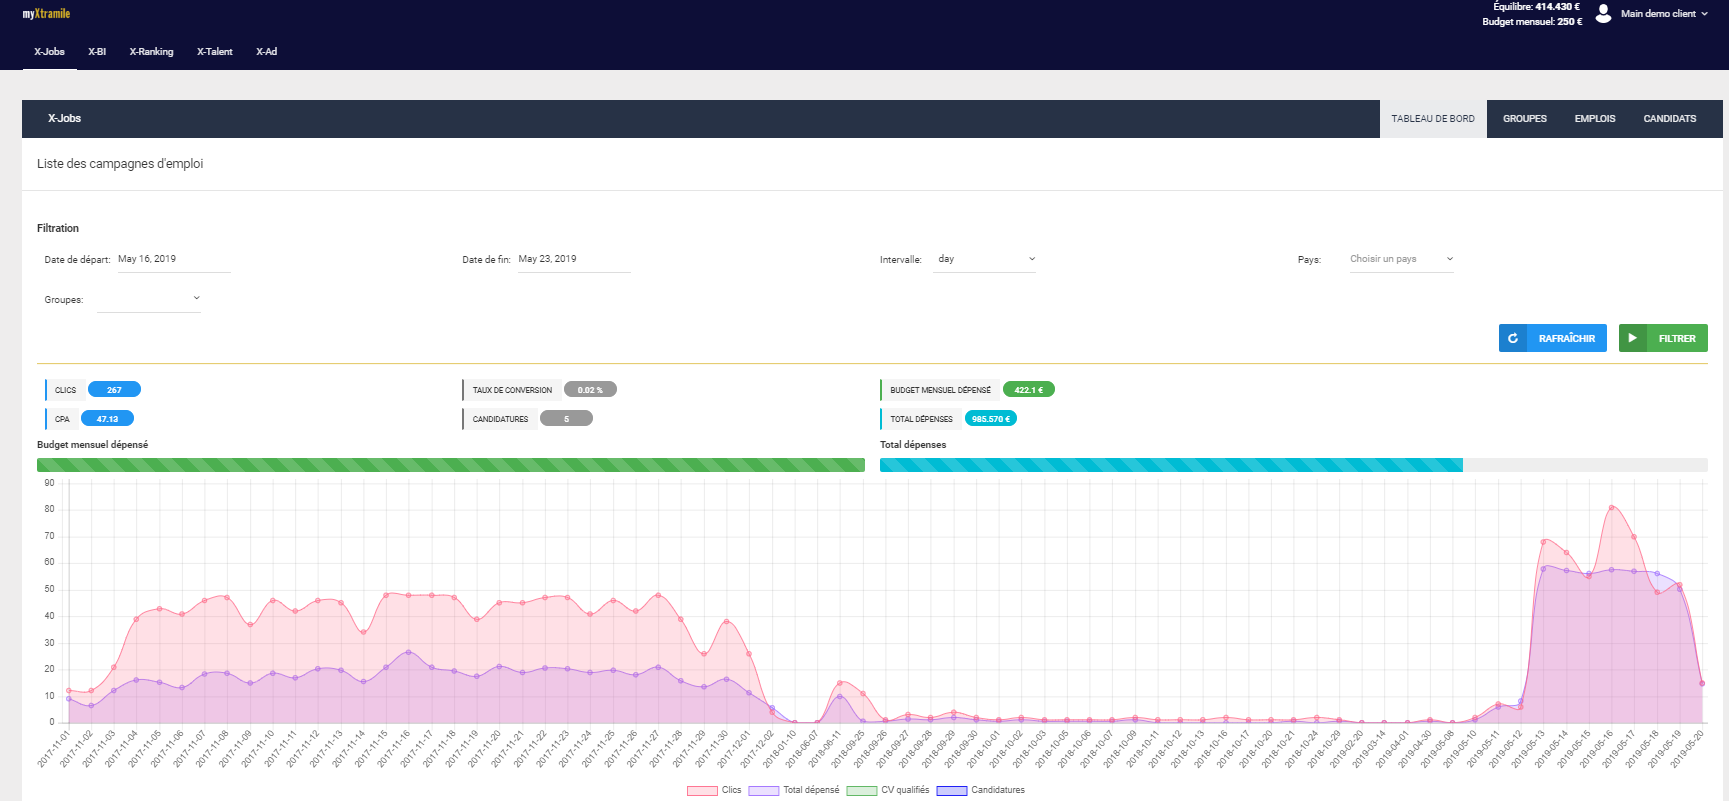Click the Candidatures value 5 badge
Screen dimensions: 1729x801
(566, 419)
